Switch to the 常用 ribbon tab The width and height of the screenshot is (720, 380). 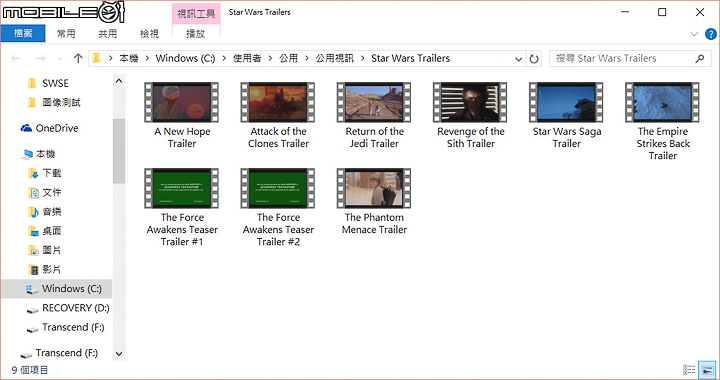pyautogui.click(x=66, y=34)
